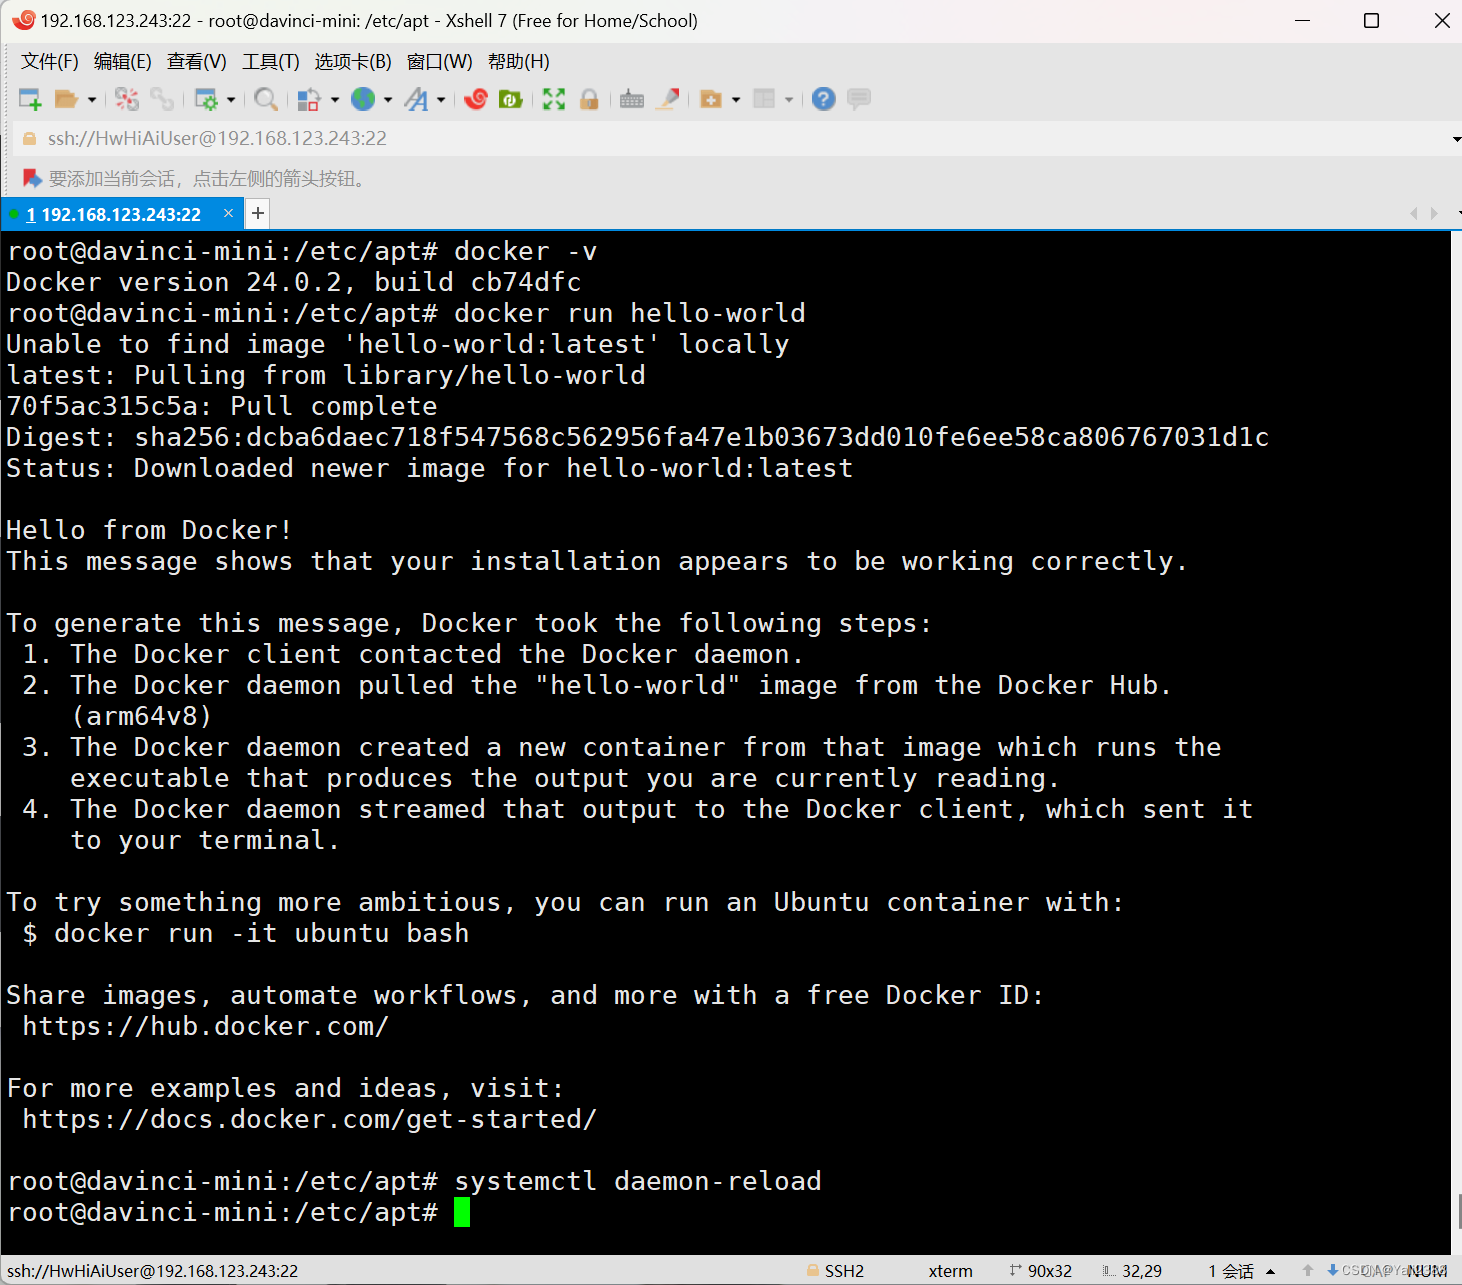This screenshot has height=1285, width=1462.
Task: Open the virtual keyboard icon
Action: coord(632,98)
